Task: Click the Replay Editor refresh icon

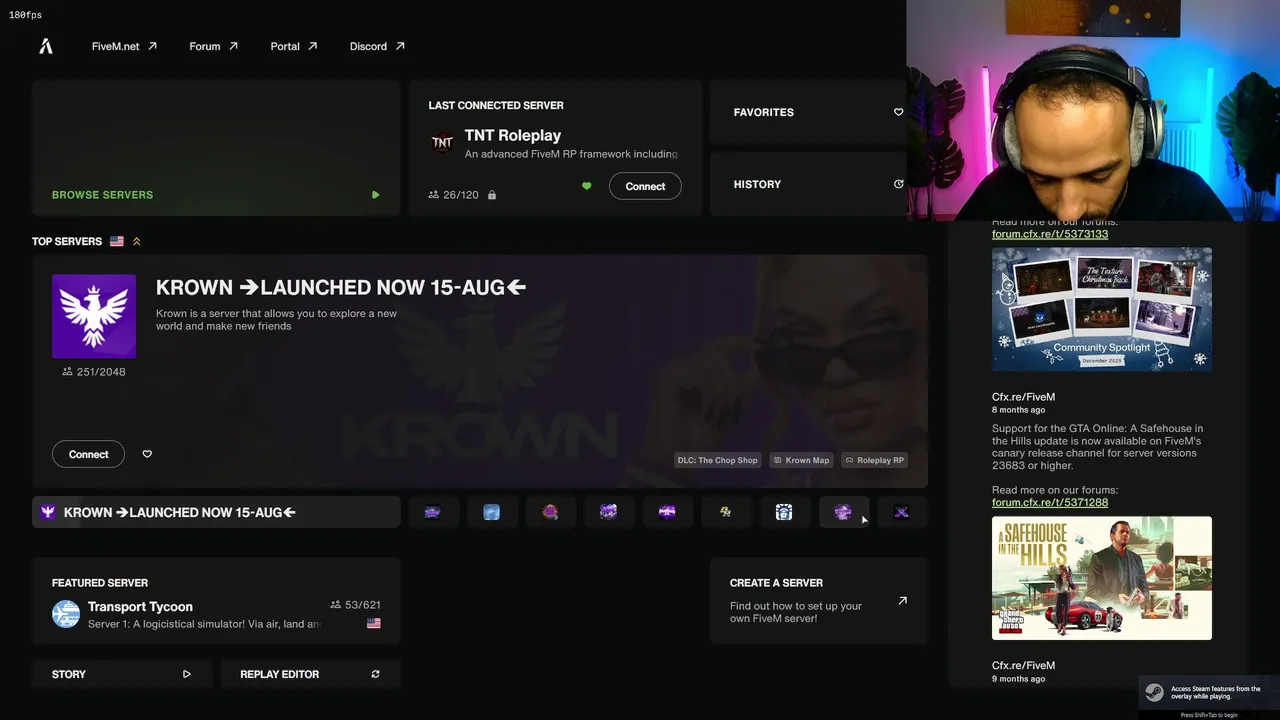Action: (x=375, y=674)
